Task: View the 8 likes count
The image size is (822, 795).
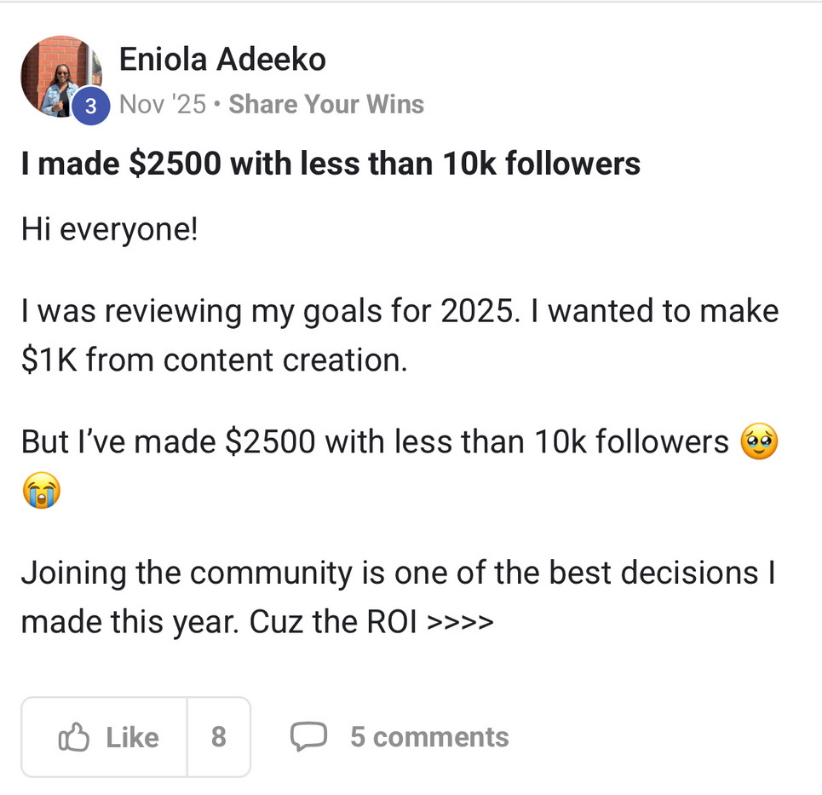Action: (219, 738)
